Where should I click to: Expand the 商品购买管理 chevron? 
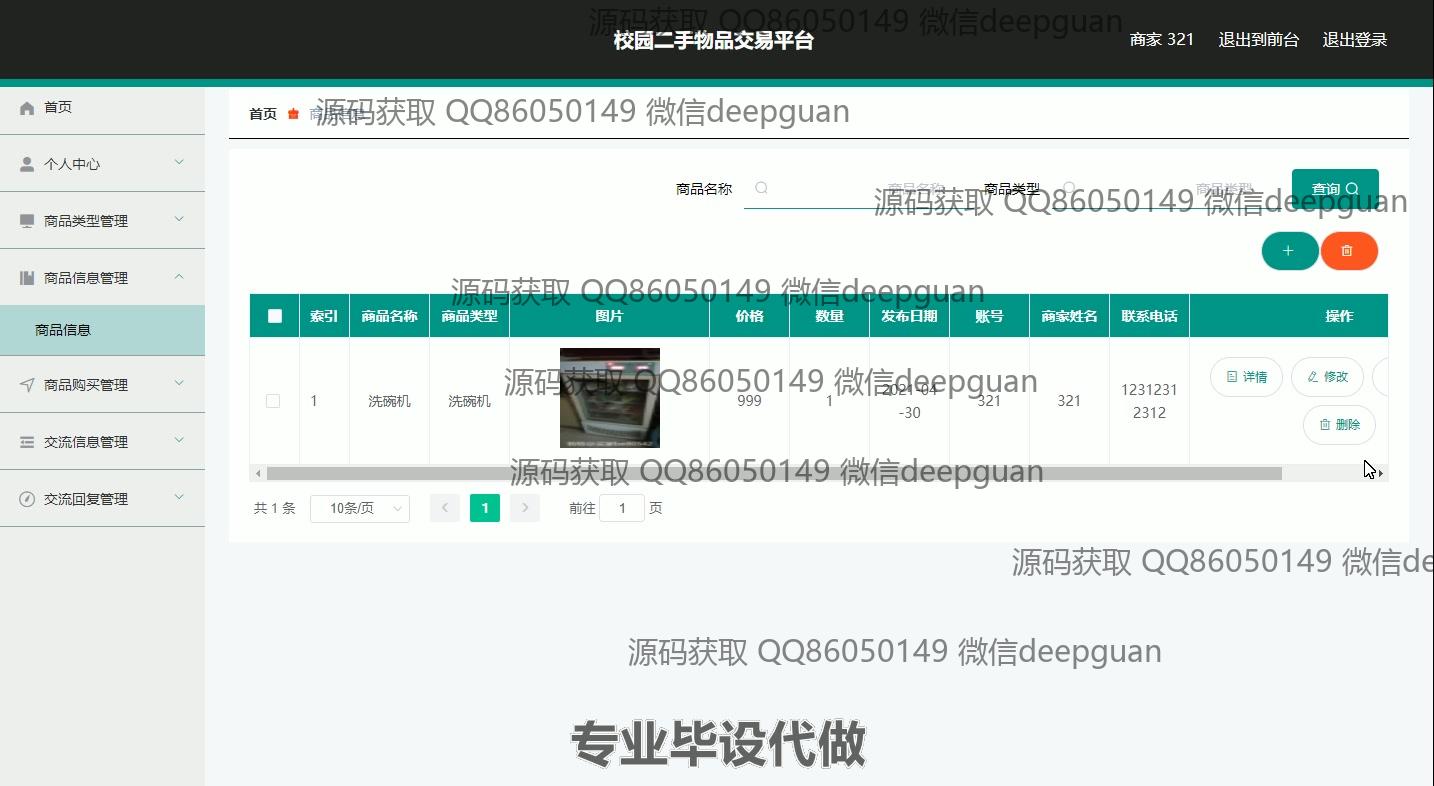179,384
